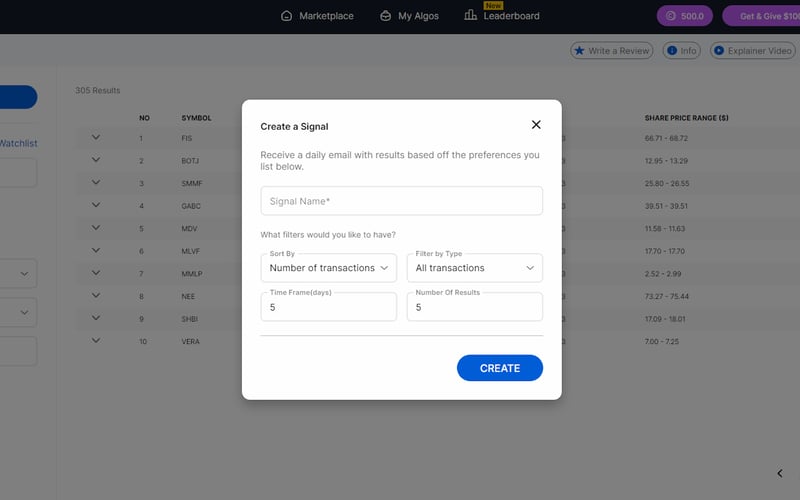Click the Time Frame(days) field
The height and width of the screenshot is (500, 800).
click(329, 307)
